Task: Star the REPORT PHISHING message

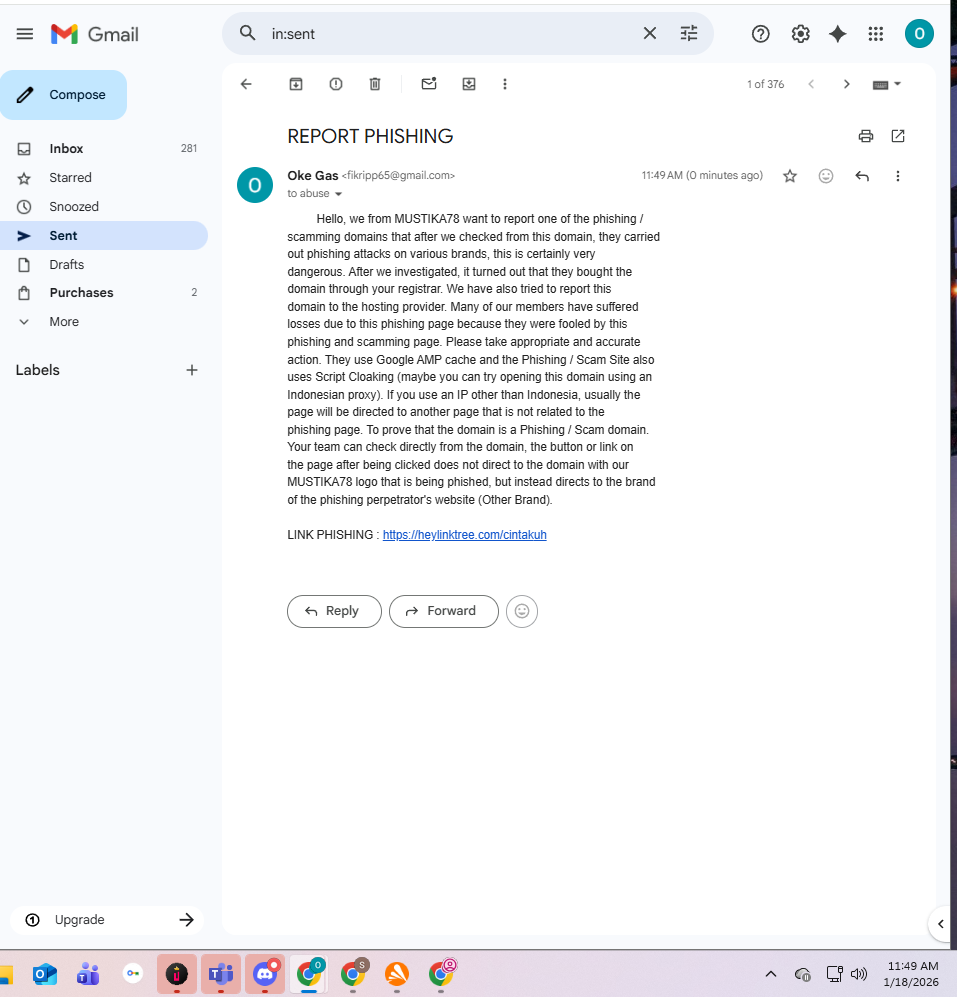Action: (790, 176)
